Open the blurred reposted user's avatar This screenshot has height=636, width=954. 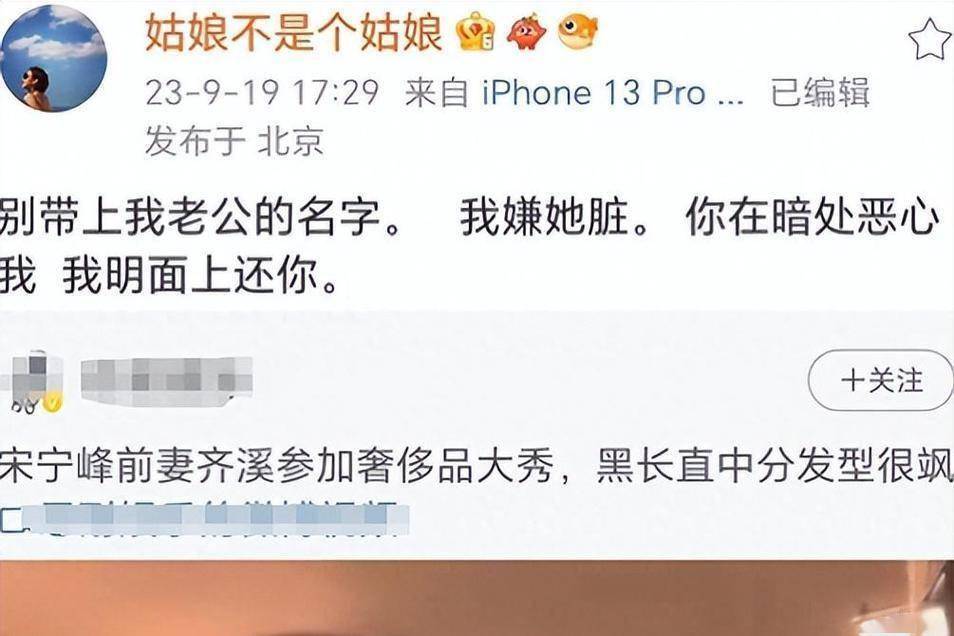[x=32, y=381]
